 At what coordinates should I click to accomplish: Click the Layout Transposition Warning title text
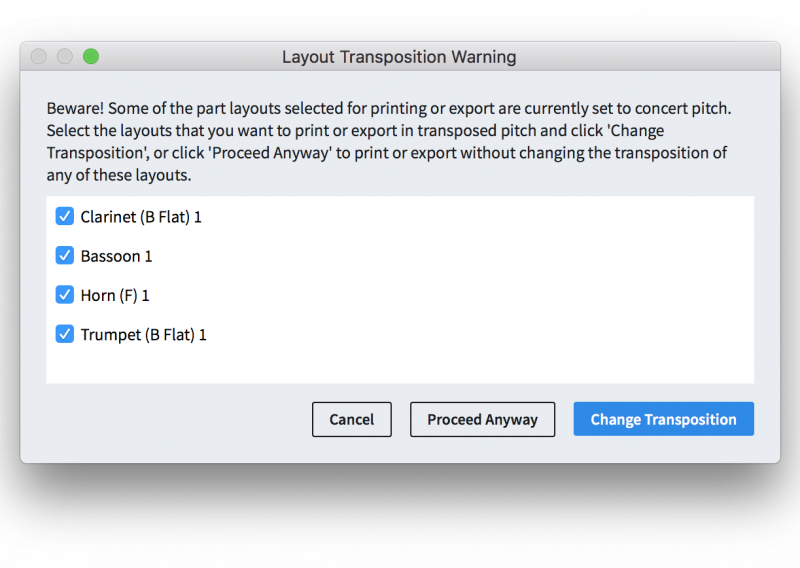pyautogui.click(x=399, y=57)
